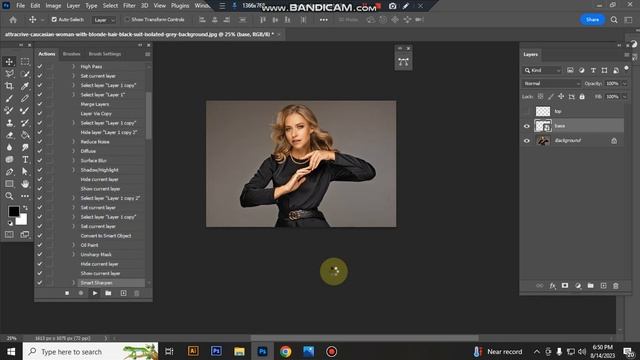The height and width of the screenshot is (360, 640).
Task: Select the Merge Layers action step
Action: (95, 104)
